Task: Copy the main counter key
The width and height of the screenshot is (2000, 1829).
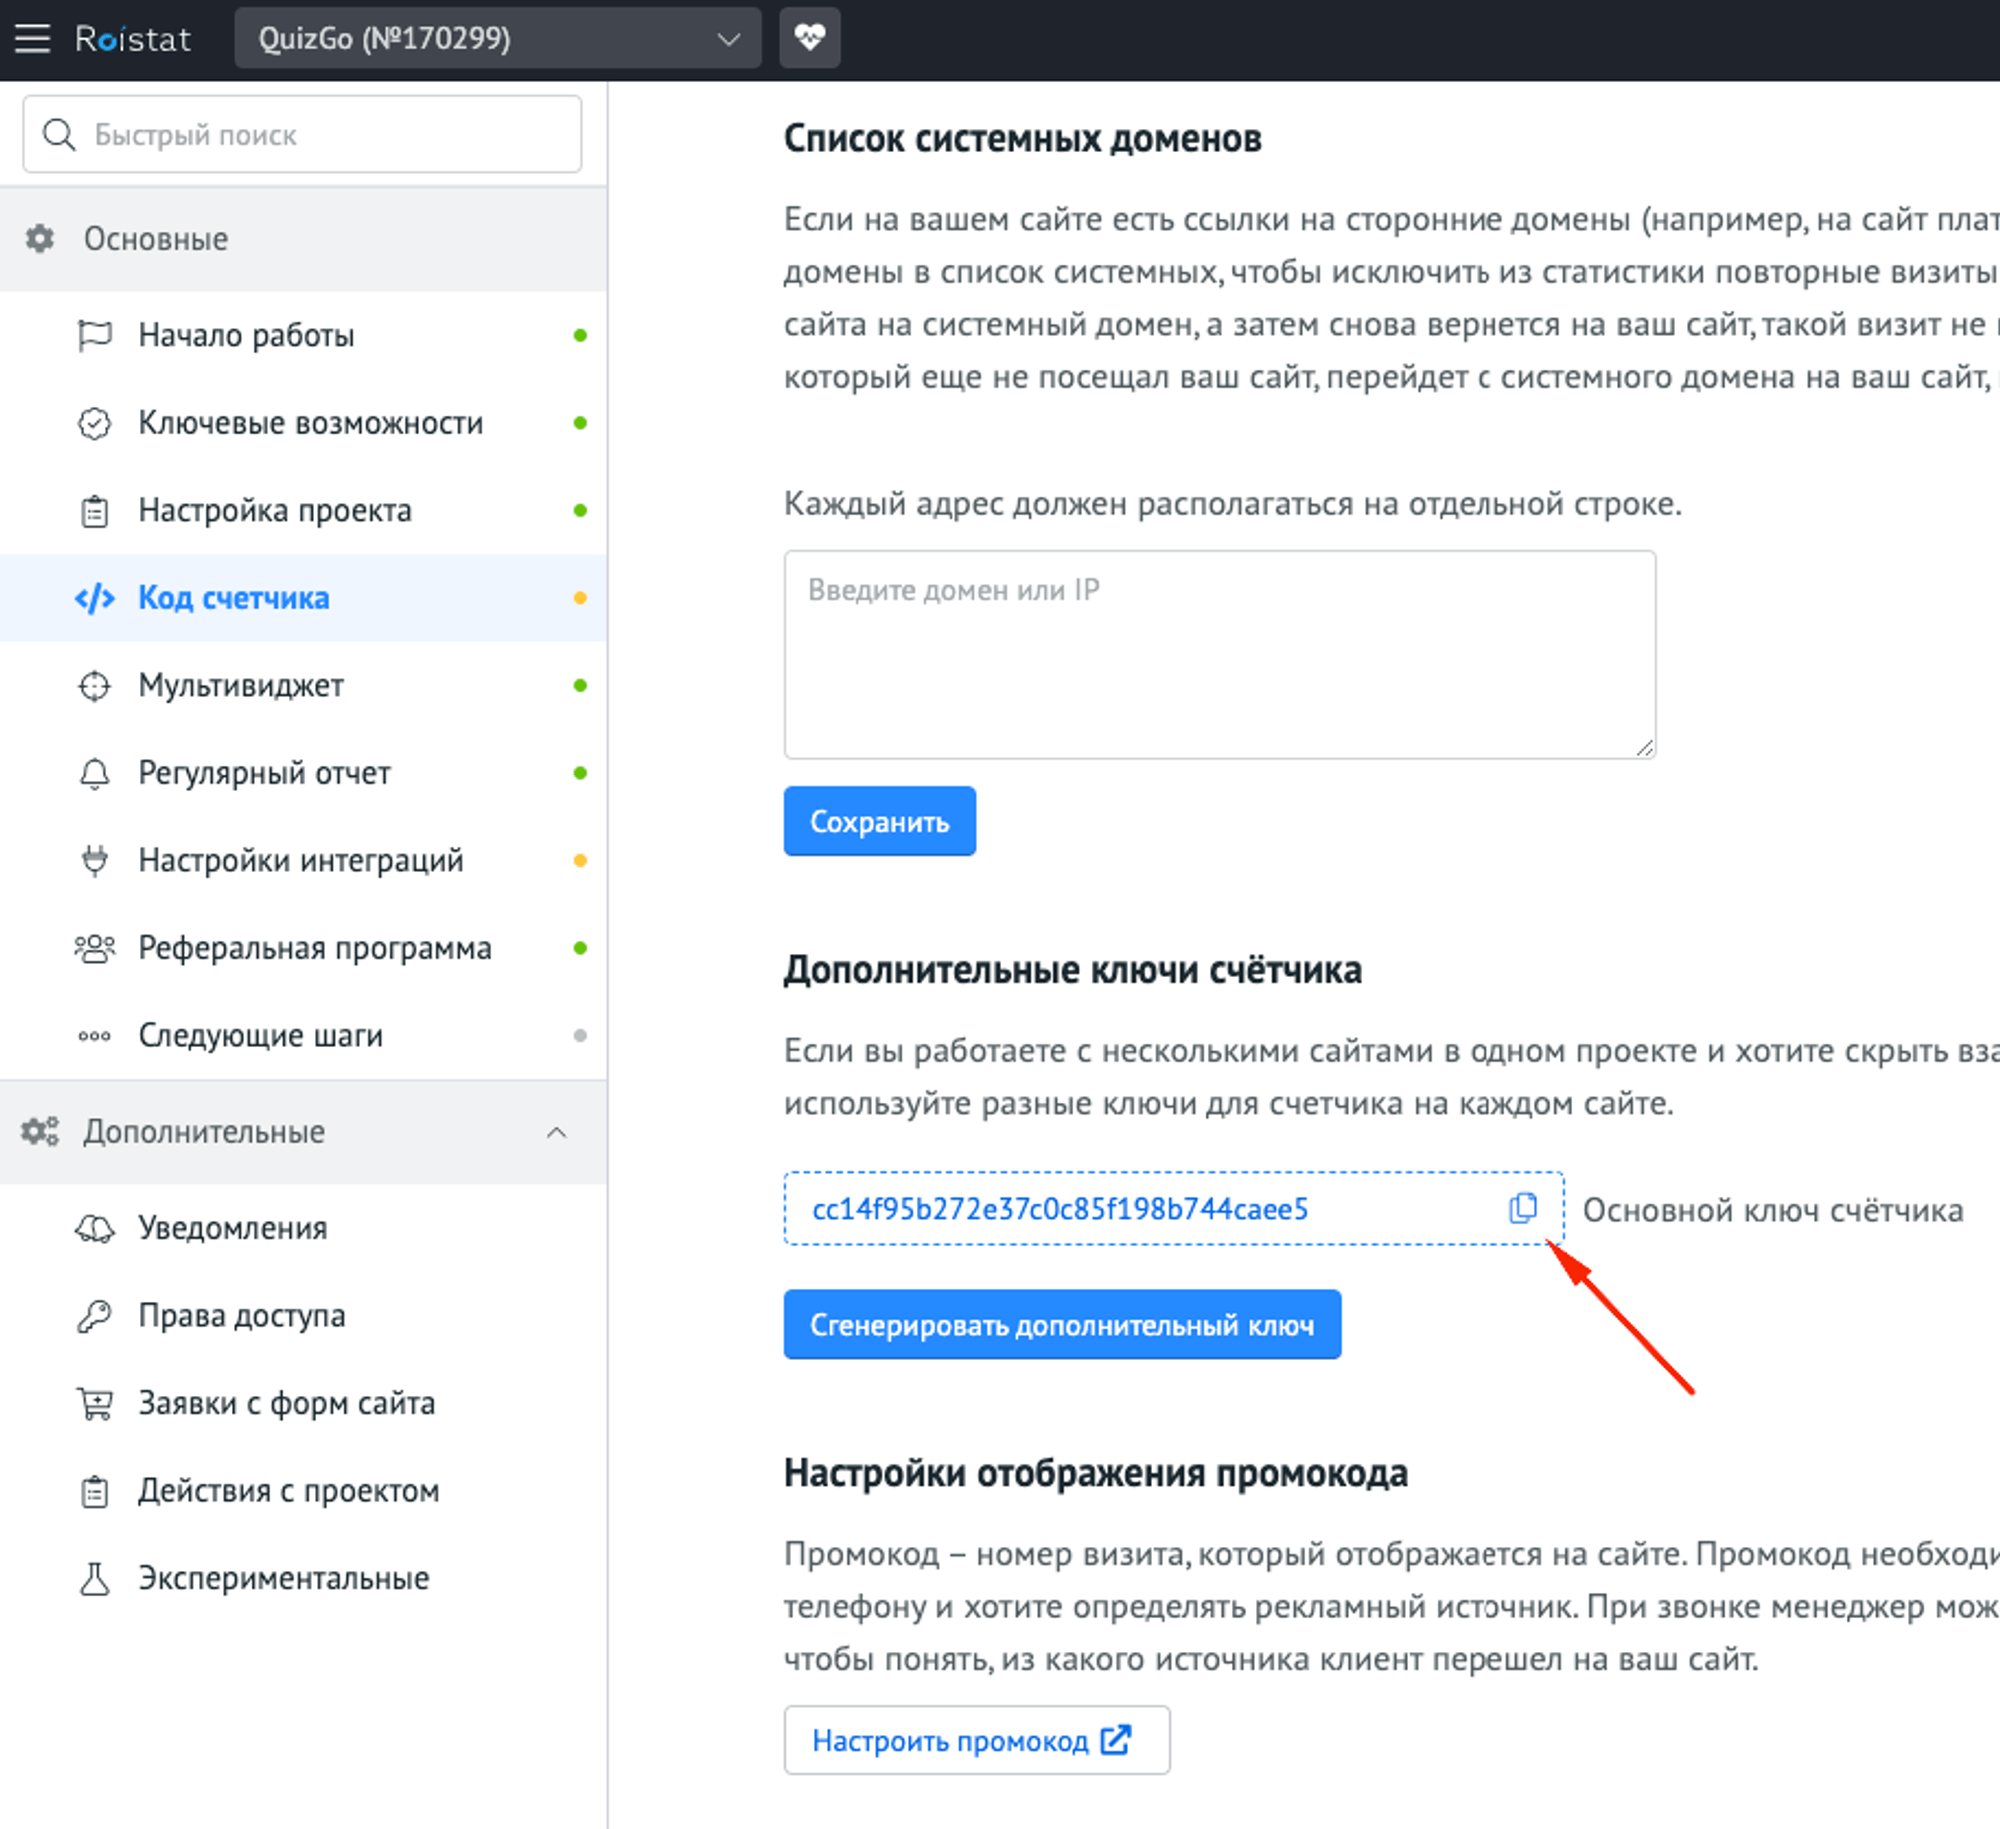Action: pyautogui.click(x=1522, y=1208)
